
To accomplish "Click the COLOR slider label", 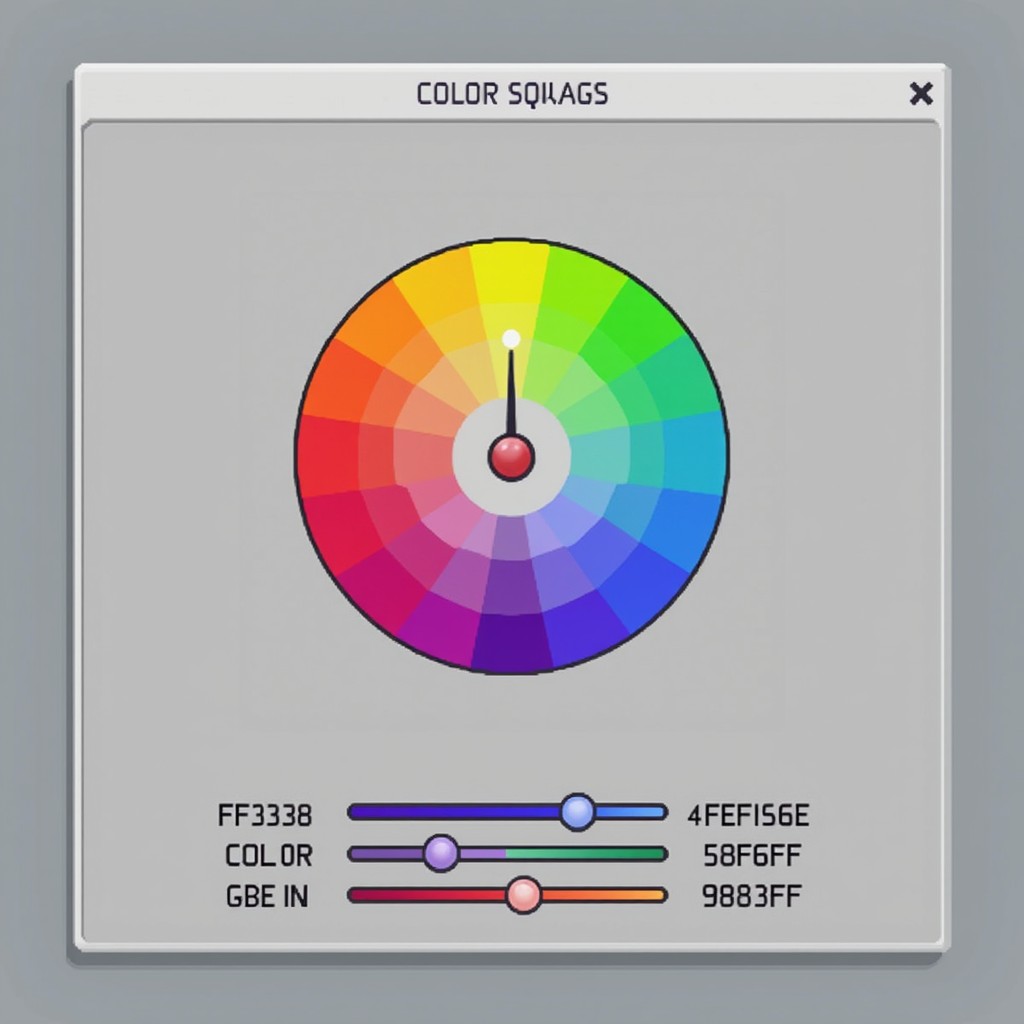I will pos(268,856).
